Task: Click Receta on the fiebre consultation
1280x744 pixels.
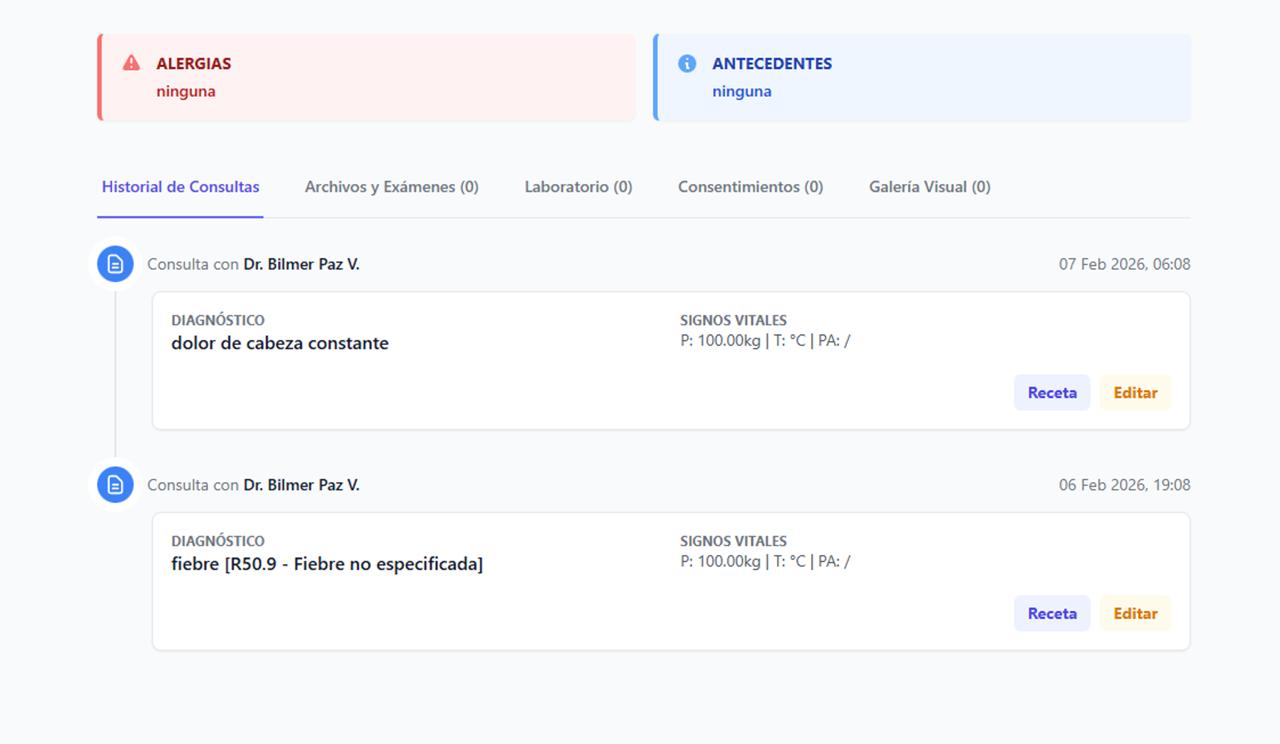Action: 1051,613
